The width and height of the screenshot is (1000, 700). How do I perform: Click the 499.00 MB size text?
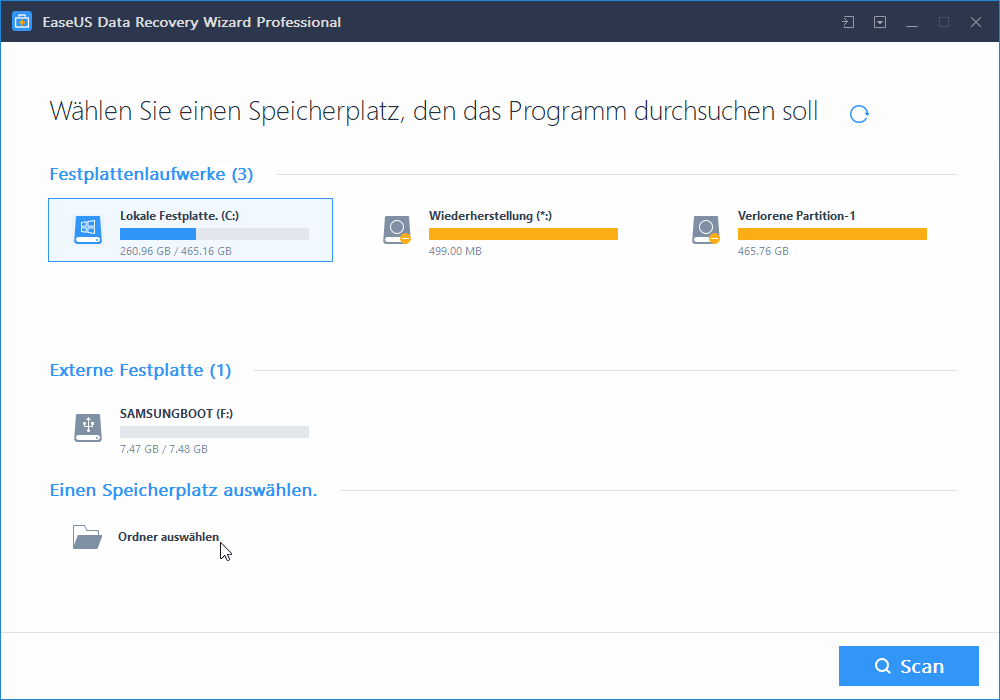pos(455,251)
